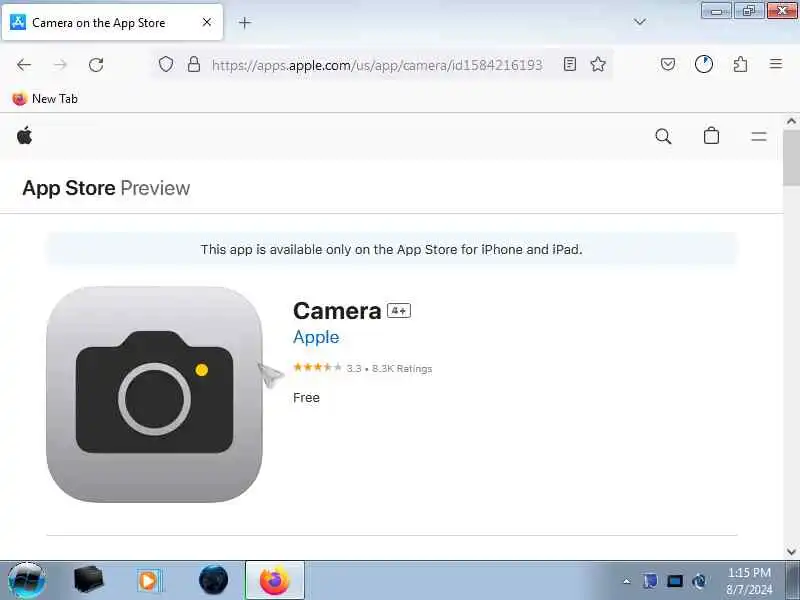Click the address bar URL

[377, 65]
